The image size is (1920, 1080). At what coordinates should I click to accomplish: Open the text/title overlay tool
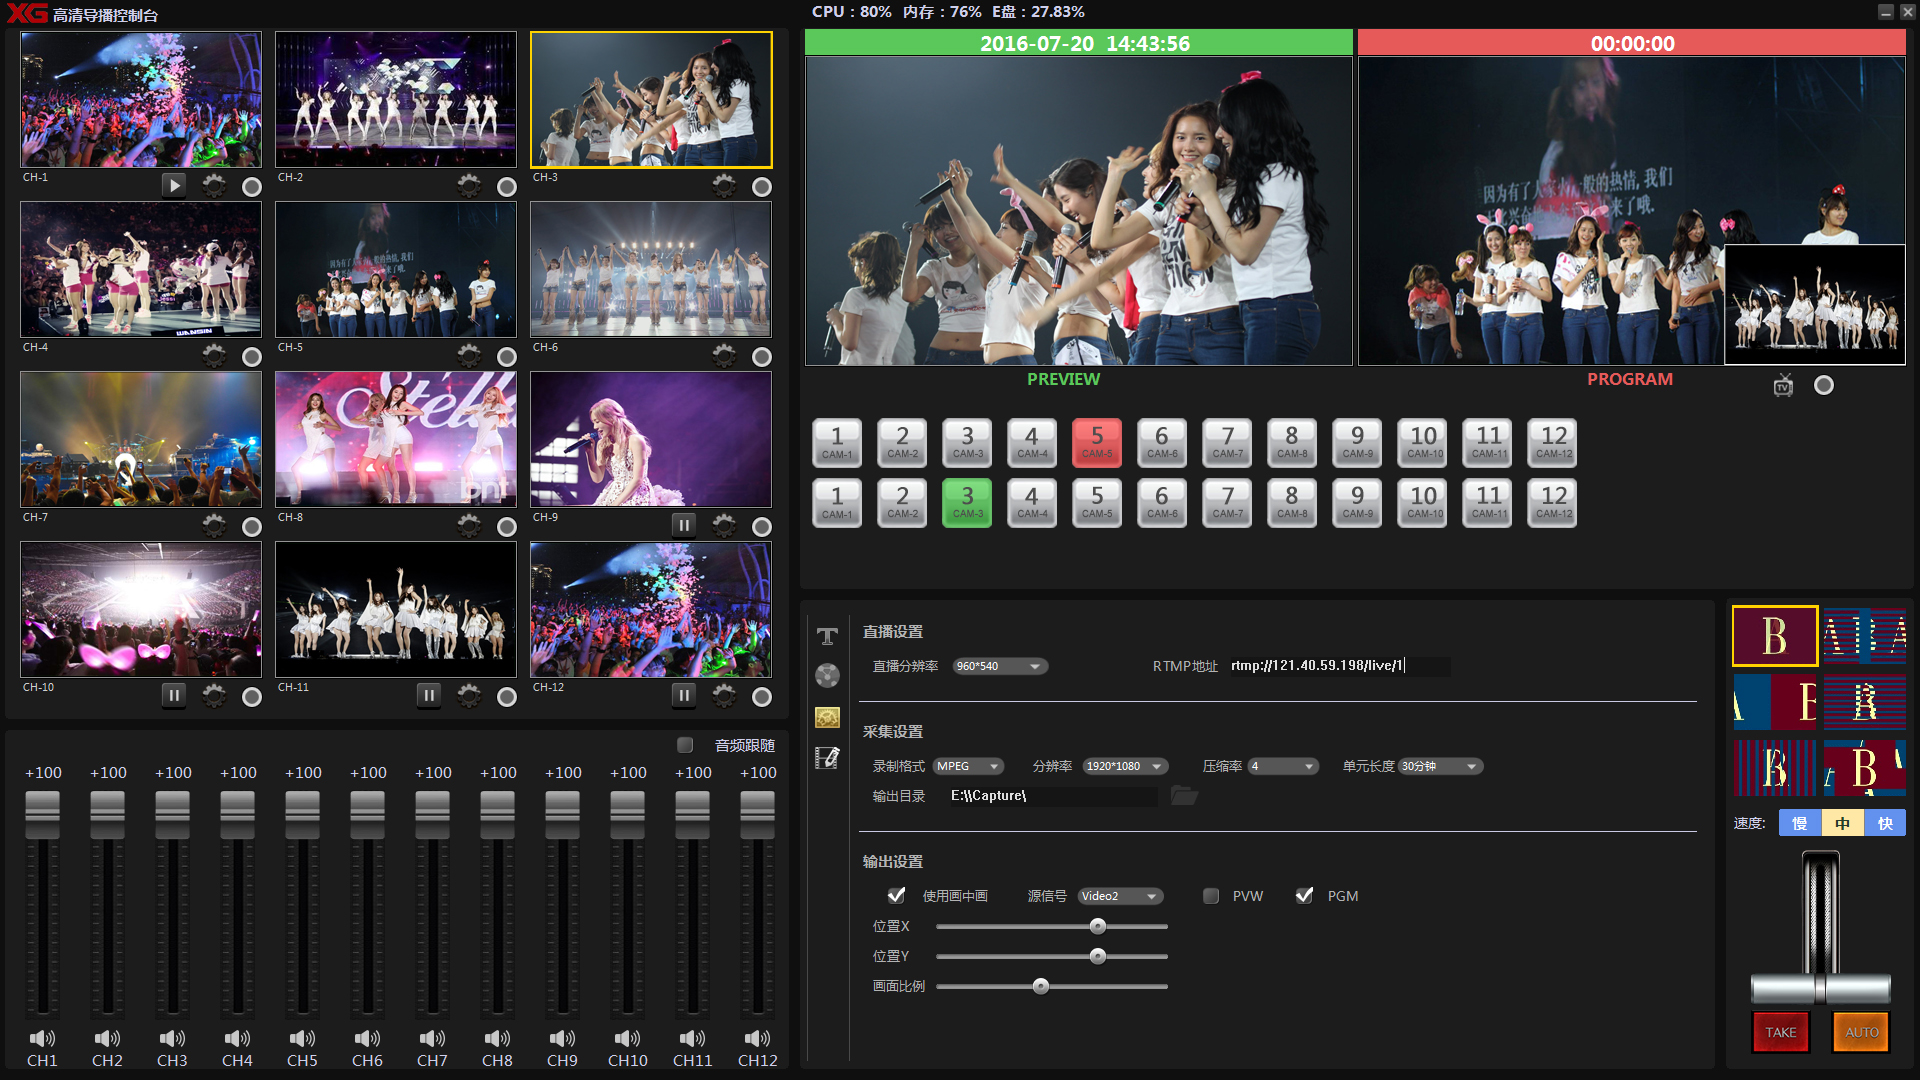827,636
